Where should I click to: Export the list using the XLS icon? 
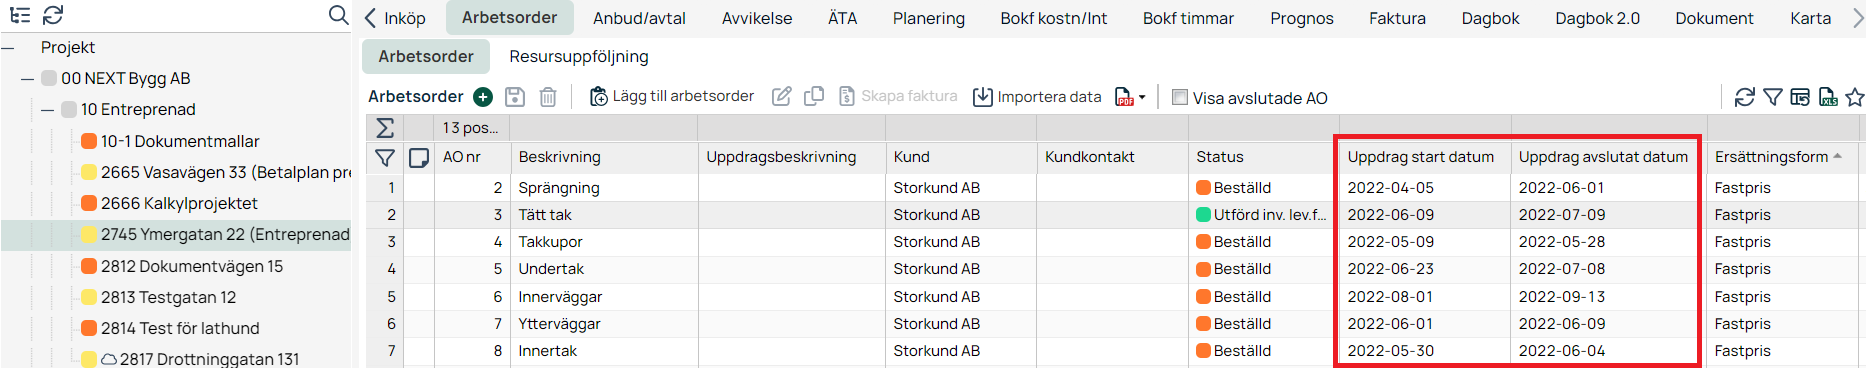point(1828,97)
